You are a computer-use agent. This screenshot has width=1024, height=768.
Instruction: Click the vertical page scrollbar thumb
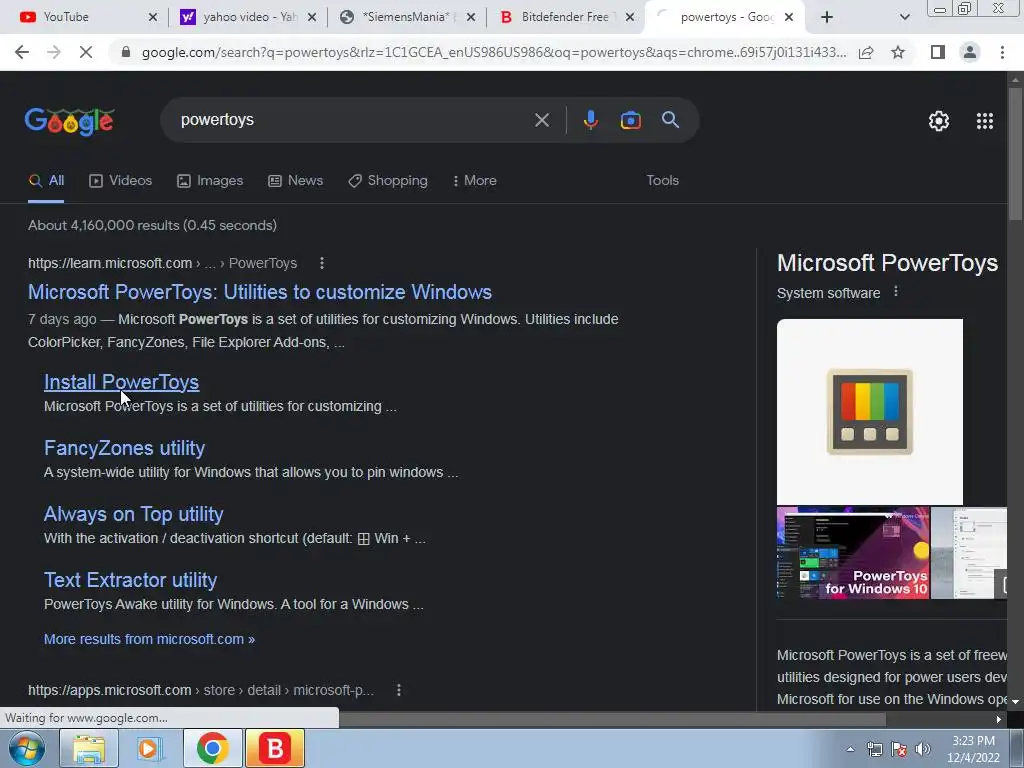click(x=1016, y=153)
